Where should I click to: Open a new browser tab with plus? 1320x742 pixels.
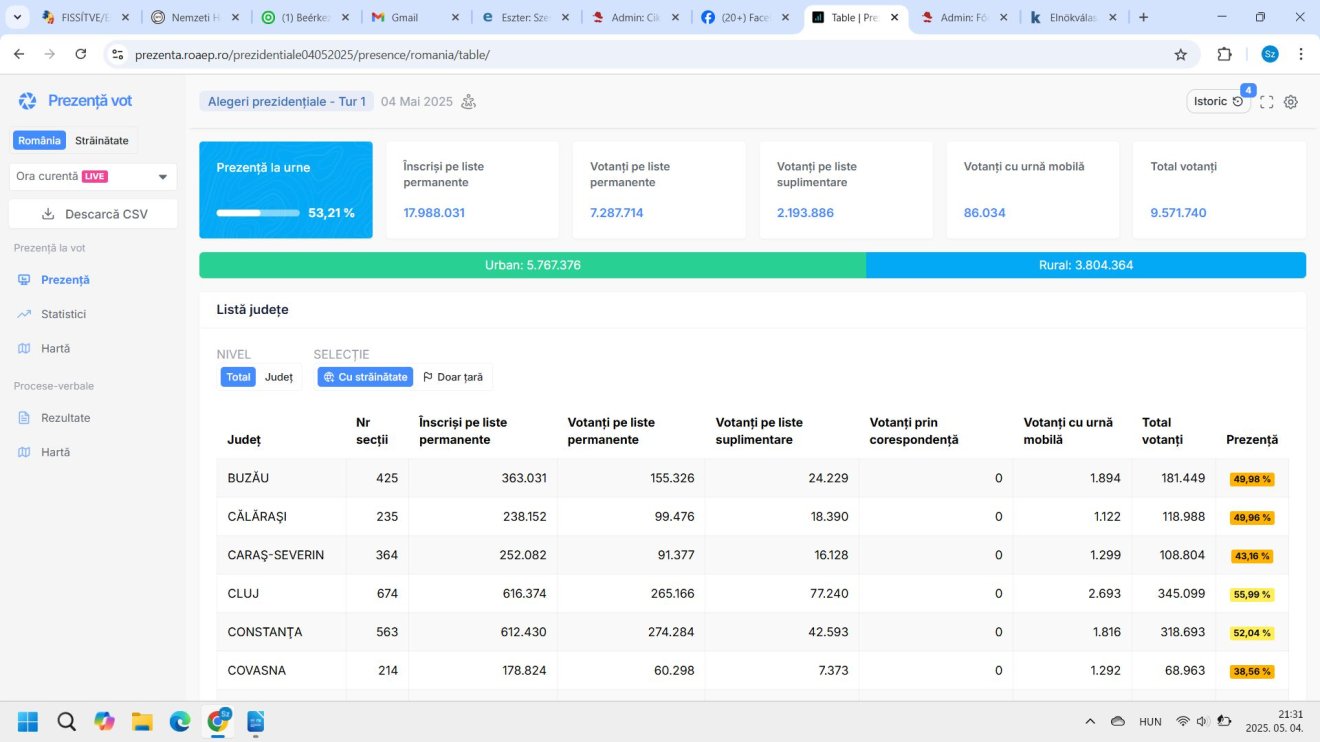point(1144,17)
